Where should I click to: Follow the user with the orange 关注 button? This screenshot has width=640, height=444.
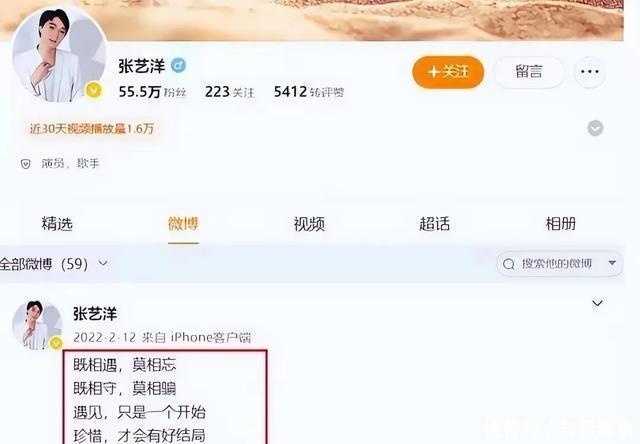(x=448, y=72)
